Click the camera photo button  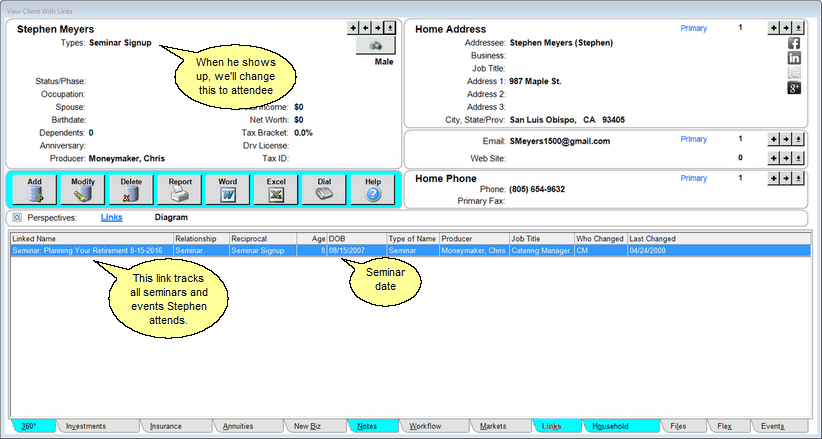pyautogui.click(x=375, y=46)
